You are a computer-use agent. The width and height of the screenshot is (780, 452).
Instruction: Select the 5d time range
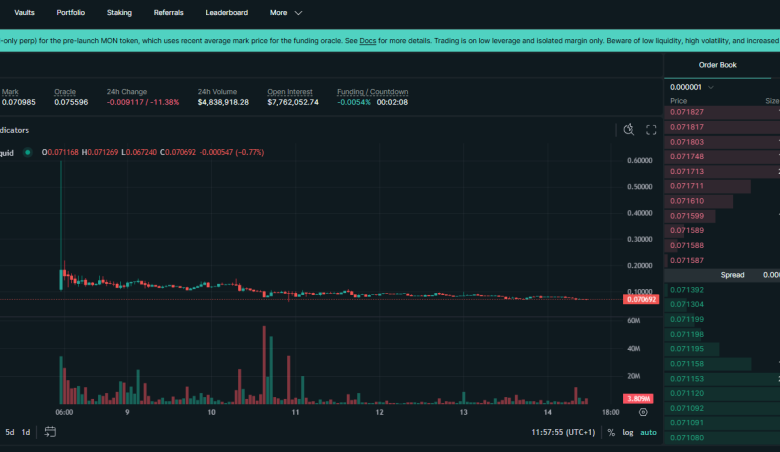(9, 432)
